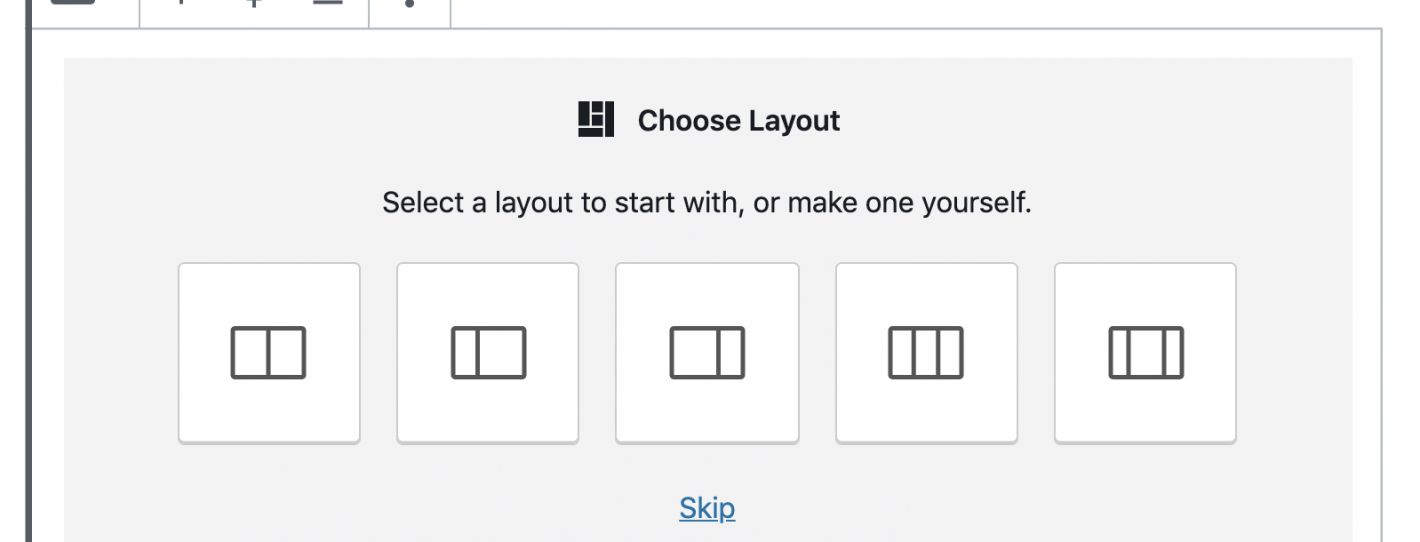Click empty toolbar area right of more options

(900, 10)
